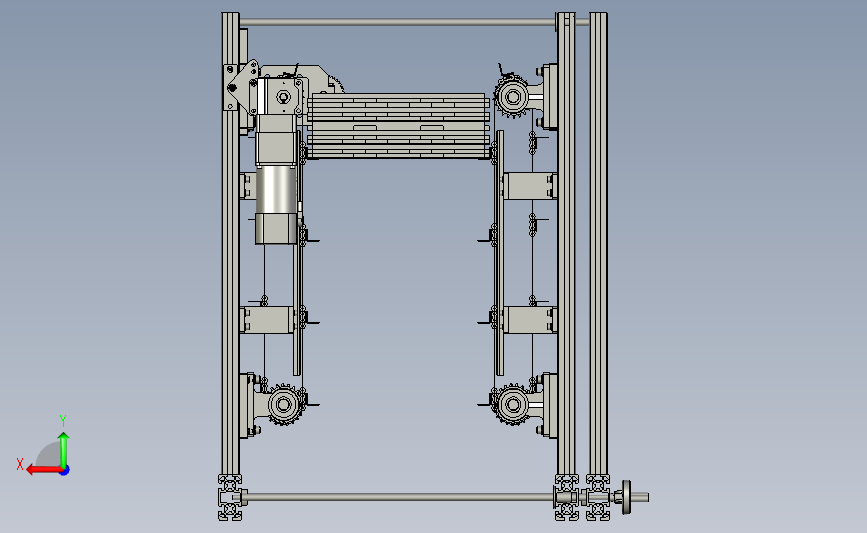Click the red X axis arrow of the triad
Image resolution: width=867 pixels, height=533 pixels.
43,470
